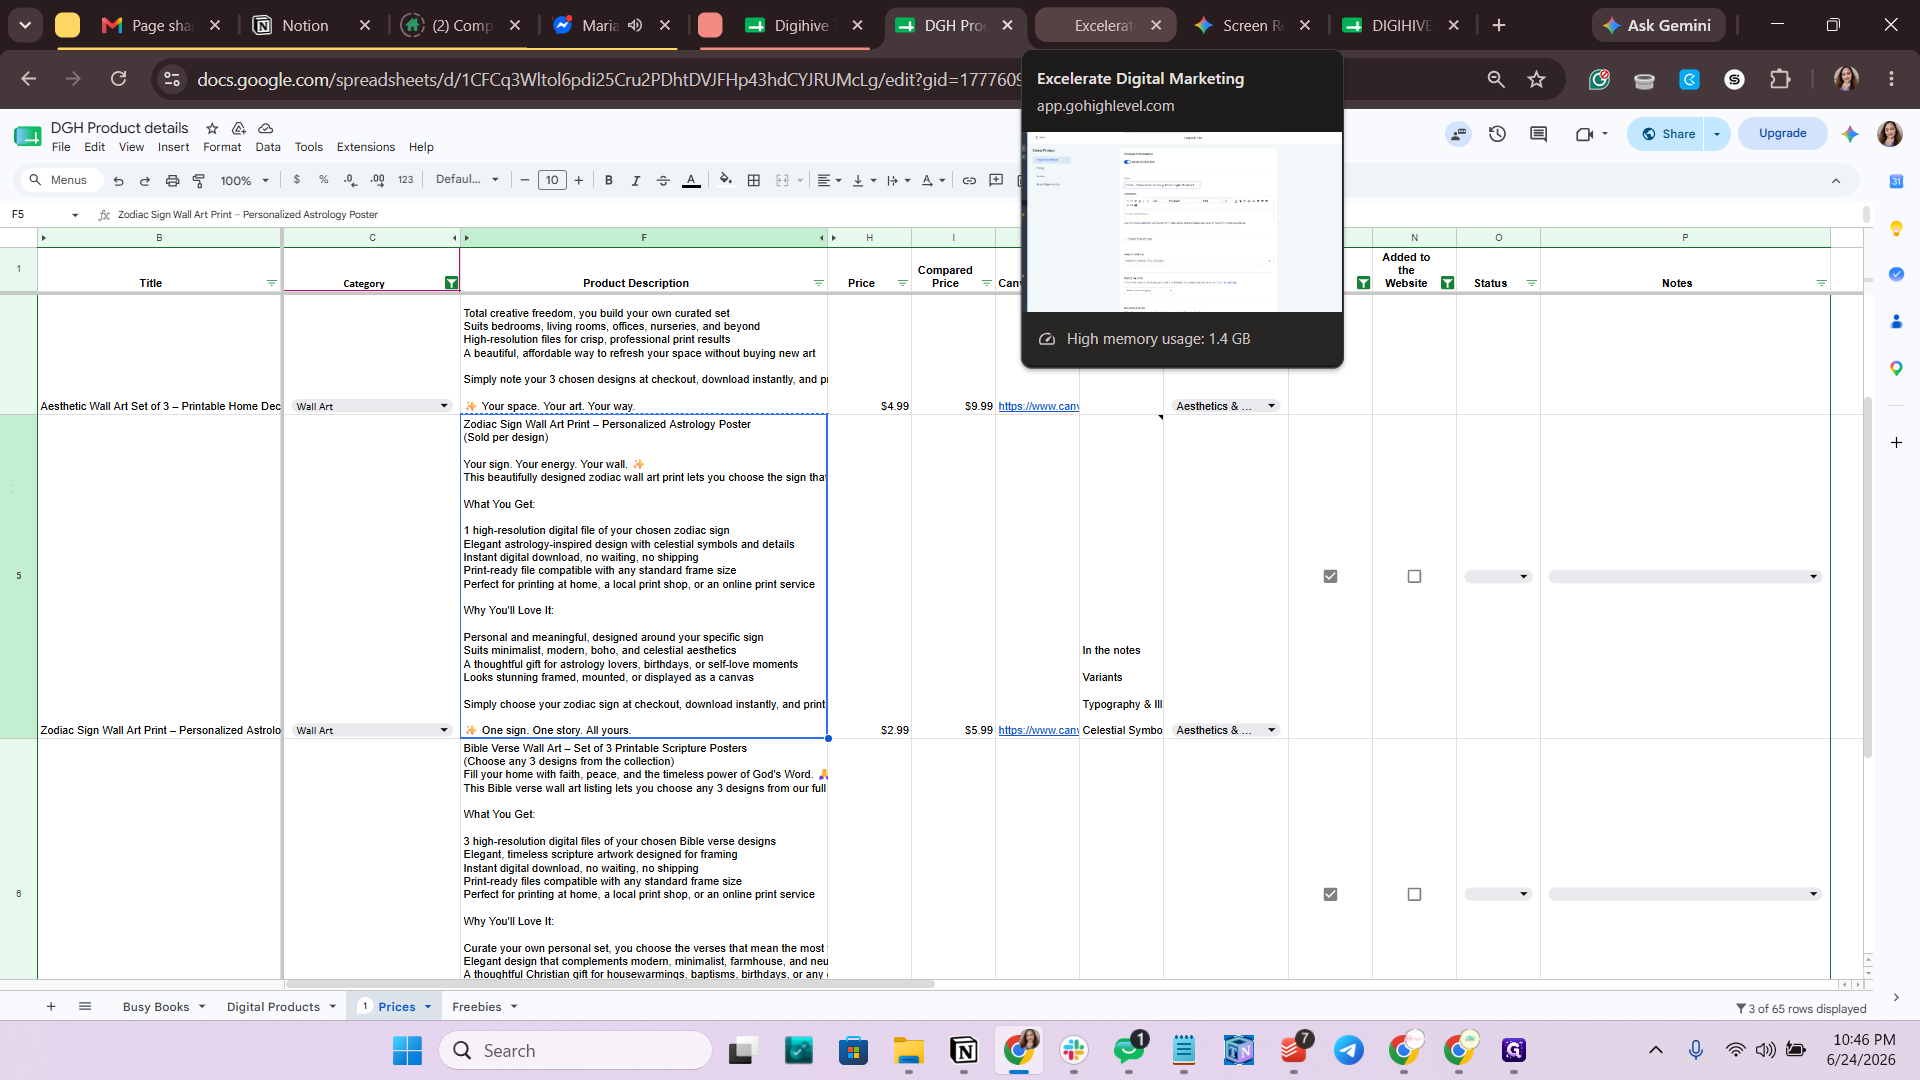Click the Redo icon in toolbar
Screen dimensions: 1920x1080
(145, 180)
